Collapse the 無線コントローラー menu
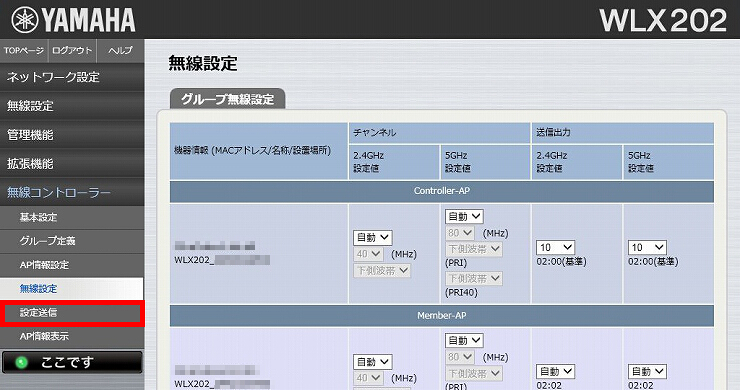Screen dimensions: 740x390 pyautogui.click(x=72, y=193)
